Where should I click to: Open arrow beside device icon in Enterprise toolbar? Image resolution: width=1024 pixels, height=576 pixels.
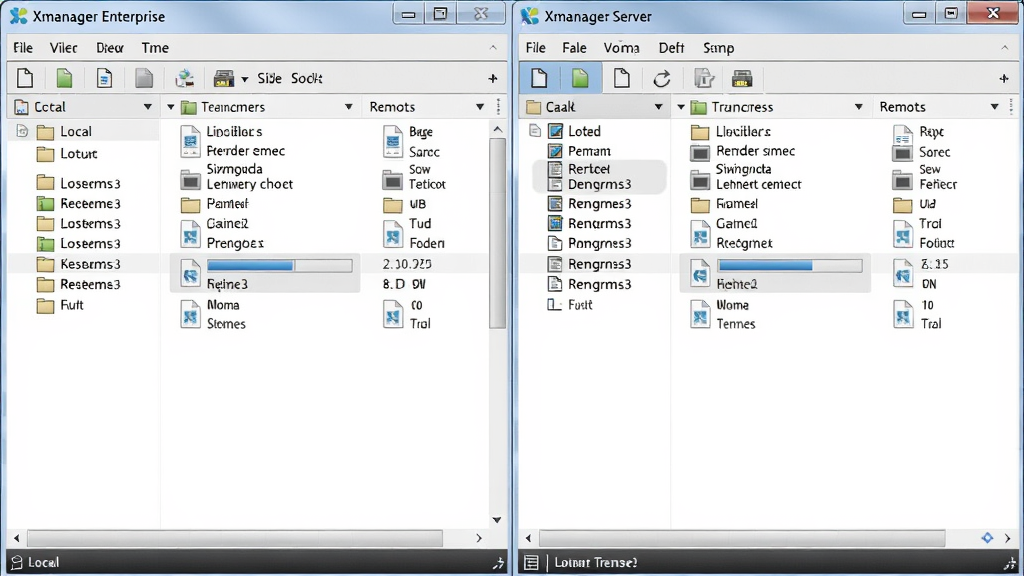point(244,80)
